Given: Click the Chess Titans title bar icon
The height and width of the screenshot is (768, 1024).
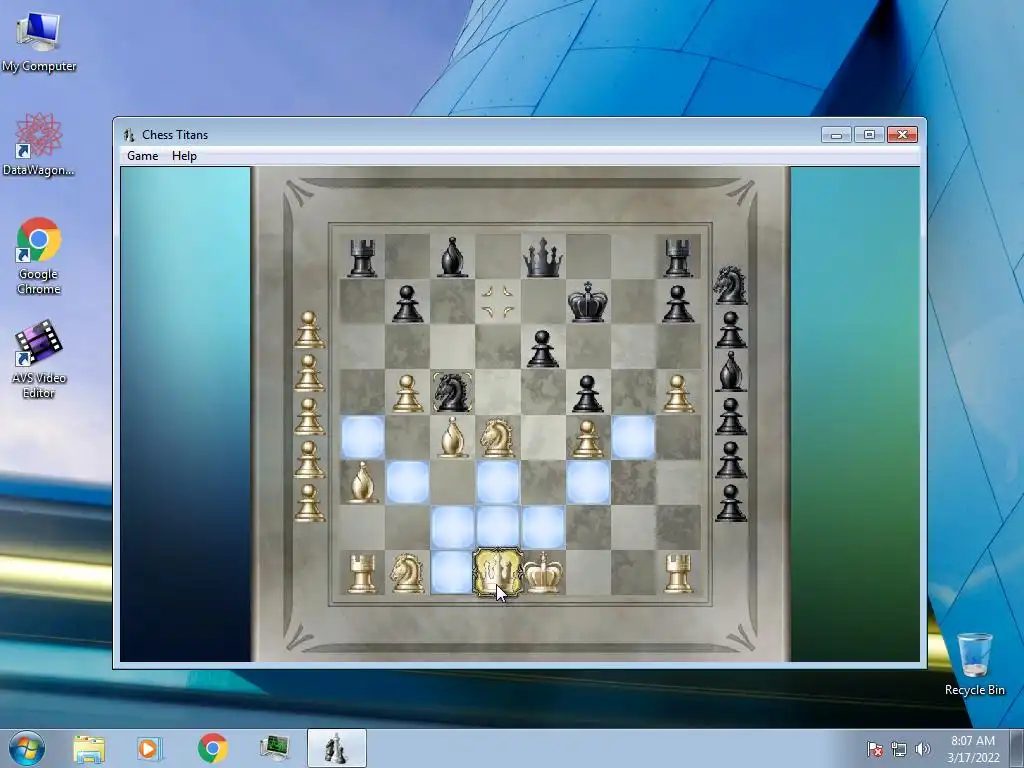Looking at the screenshot, I should (x=129, y=135).
